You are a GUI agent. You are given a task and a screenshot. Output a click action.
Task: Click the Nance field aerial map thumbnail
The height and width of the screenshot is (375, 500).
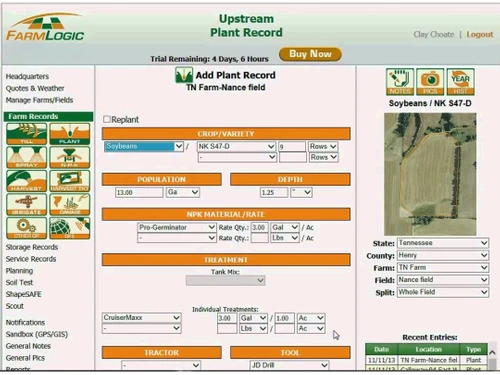tap(430, 174)
